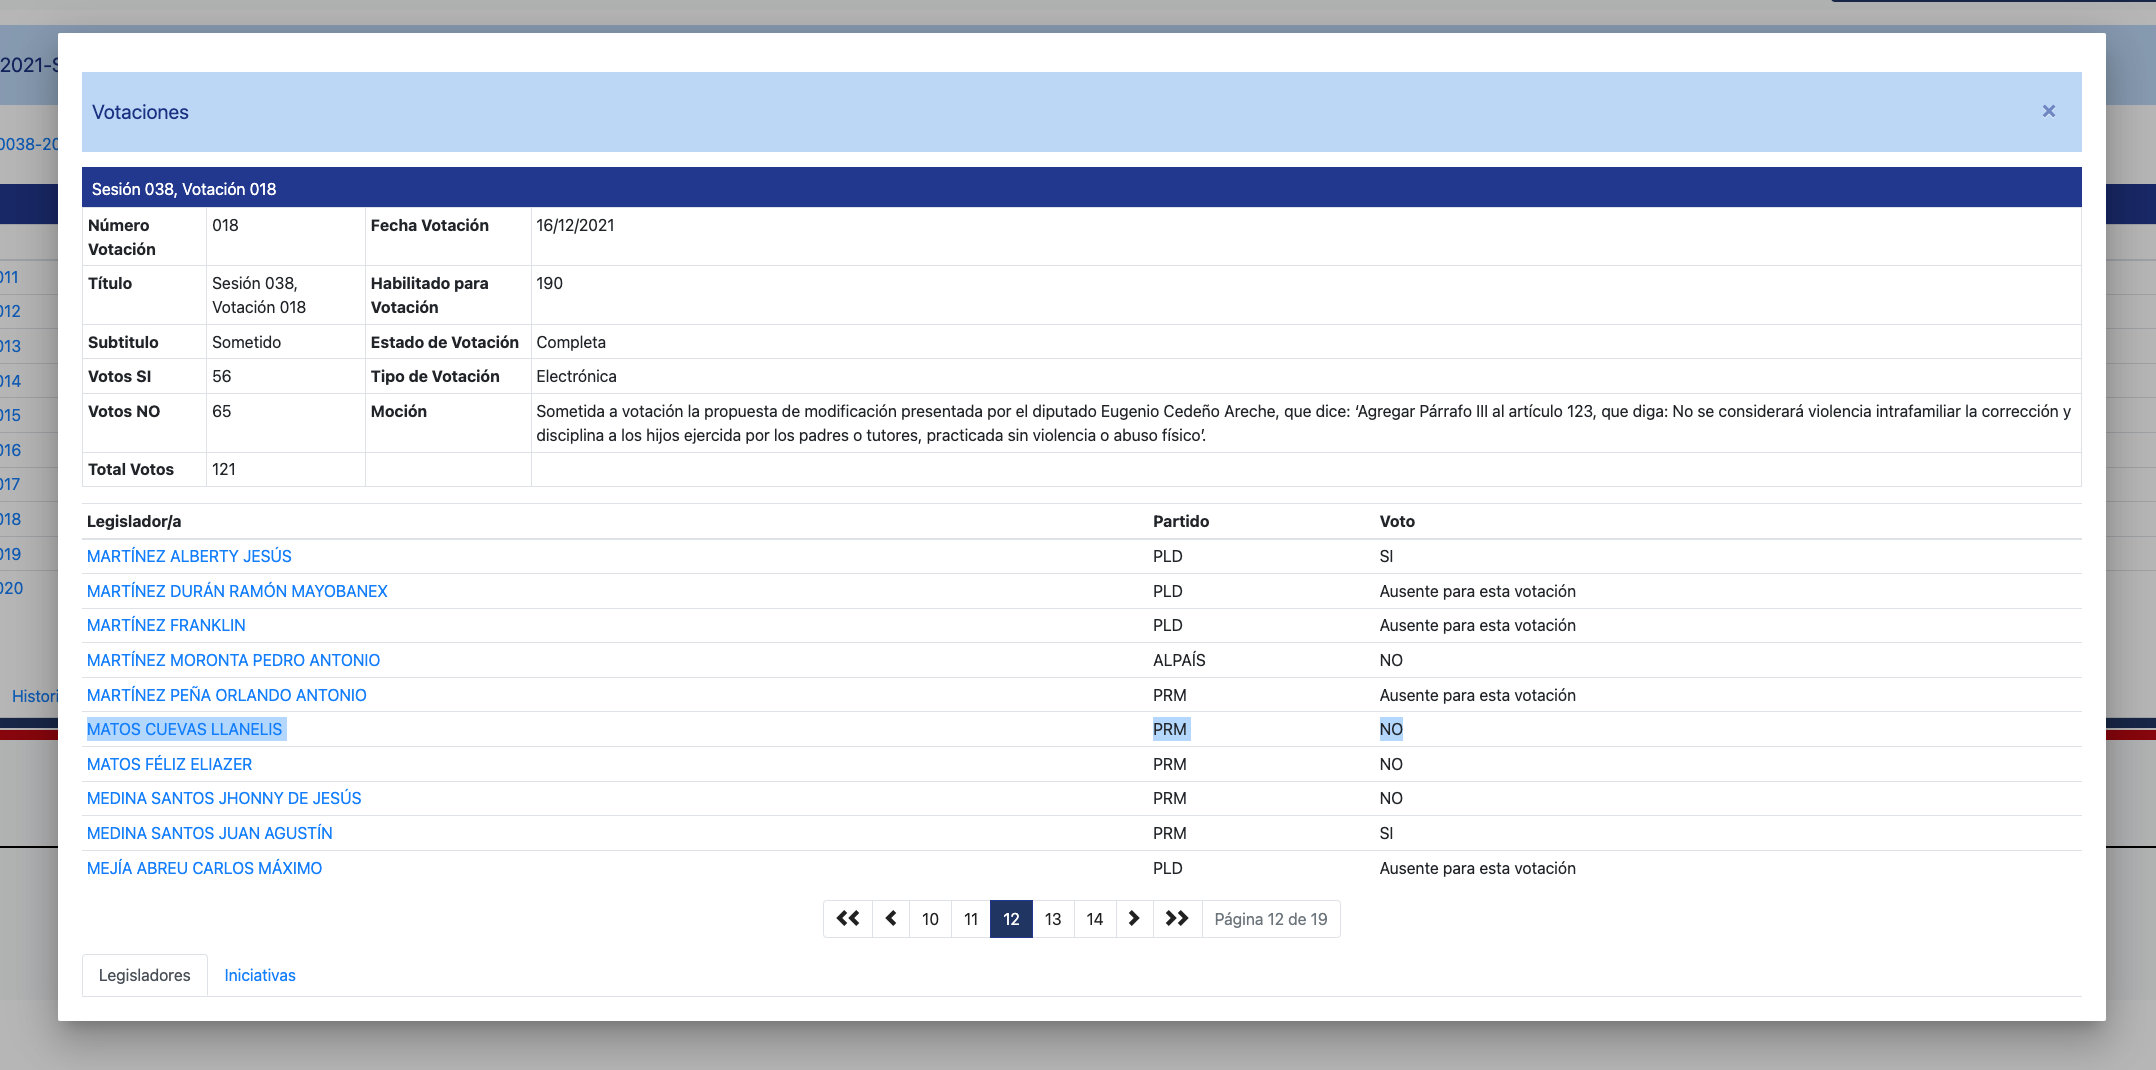This screenshot has height=1070, width=2156.
Task: Click the Votos SI value 56
Action: (221, 376)
